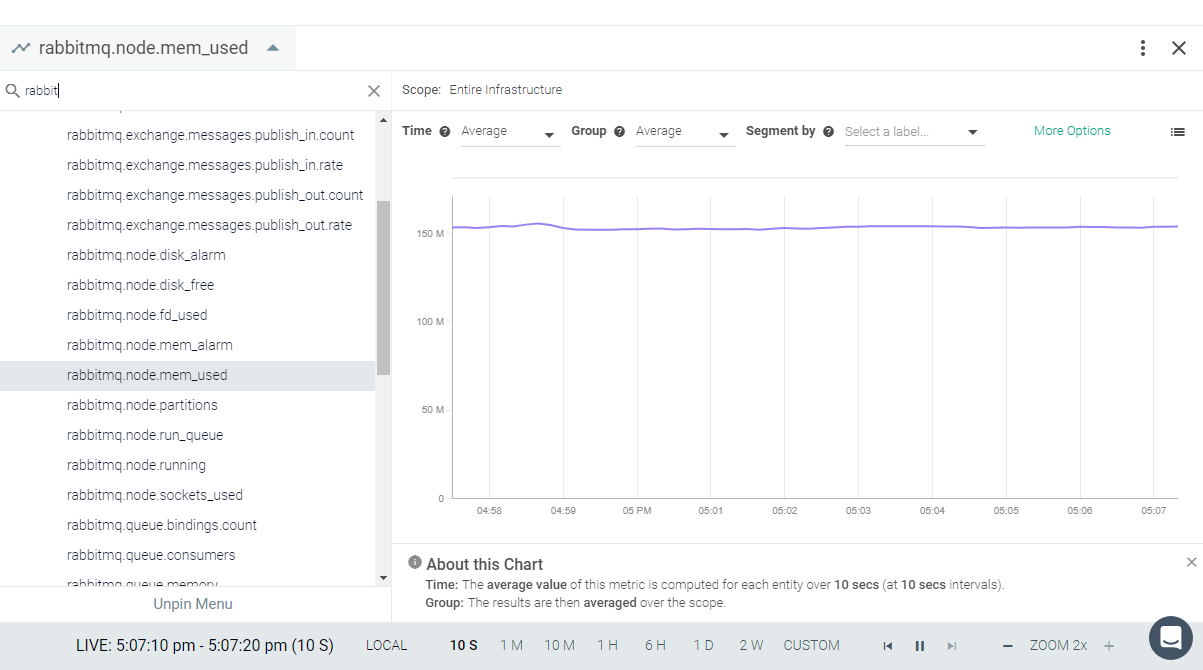
Task: Dismiss the About this Chart panel
Action: [1191, 562]
